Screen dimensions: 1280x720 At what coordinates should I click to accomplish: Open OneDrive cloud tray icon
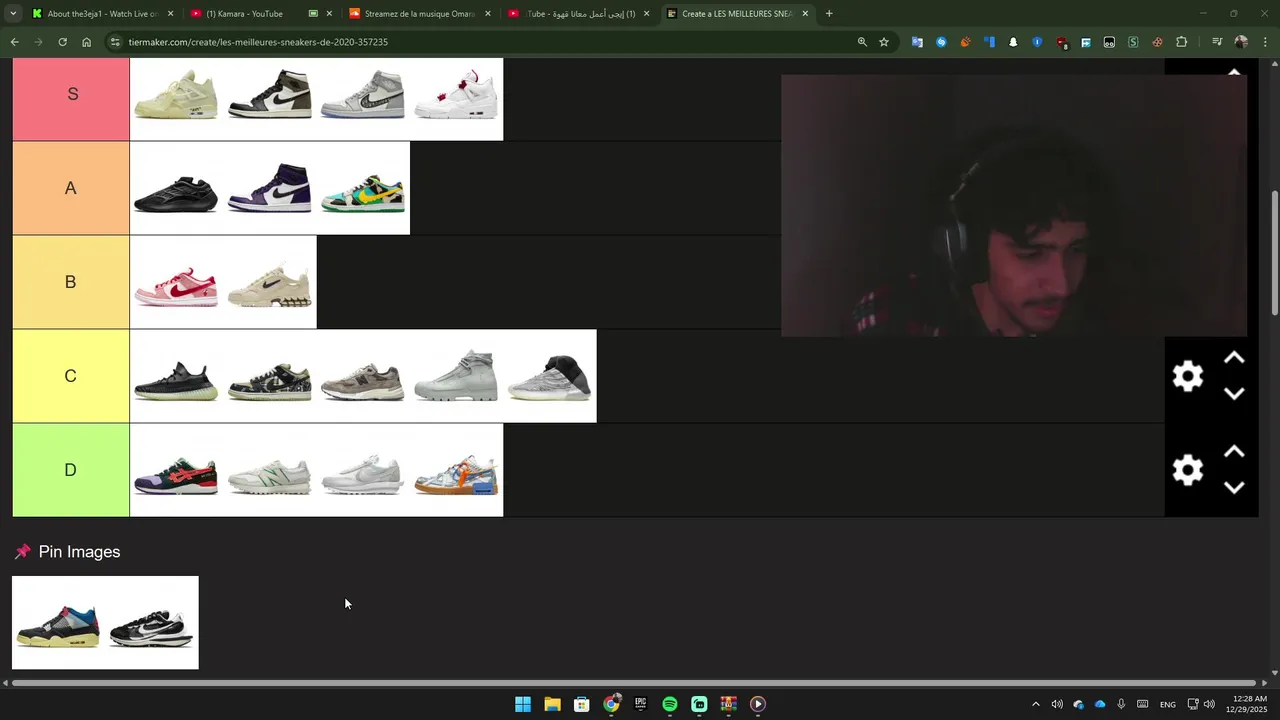point(1100,704)
